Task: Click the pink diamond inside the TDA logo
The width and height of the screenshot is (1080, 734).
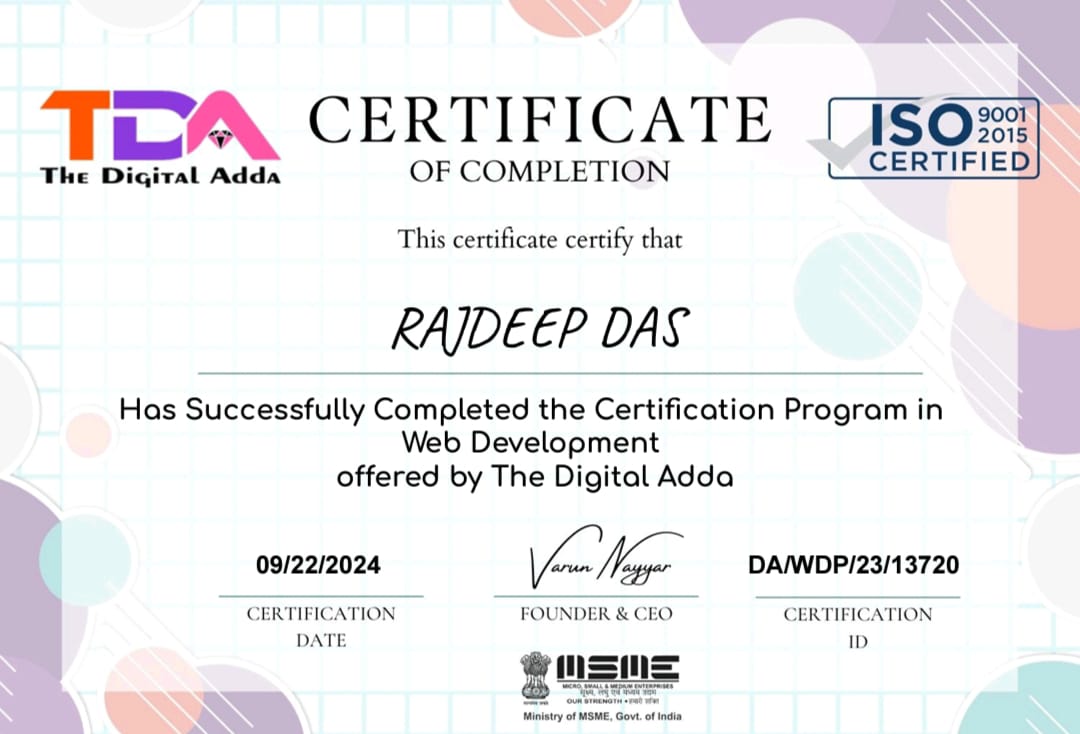Action: pos(220,138)
